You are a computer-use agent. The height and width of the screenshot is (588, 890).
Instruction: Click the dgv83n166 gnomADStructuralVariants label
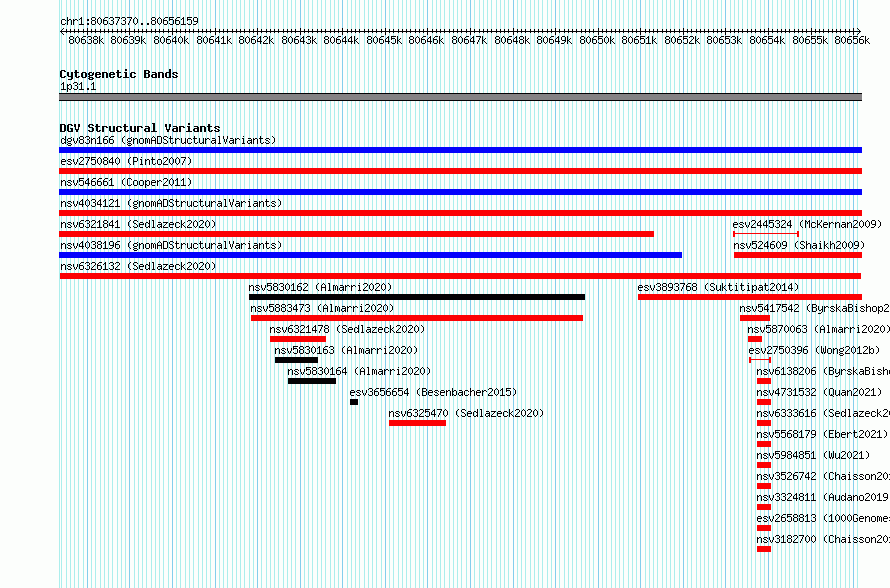[x=168, y=140]
